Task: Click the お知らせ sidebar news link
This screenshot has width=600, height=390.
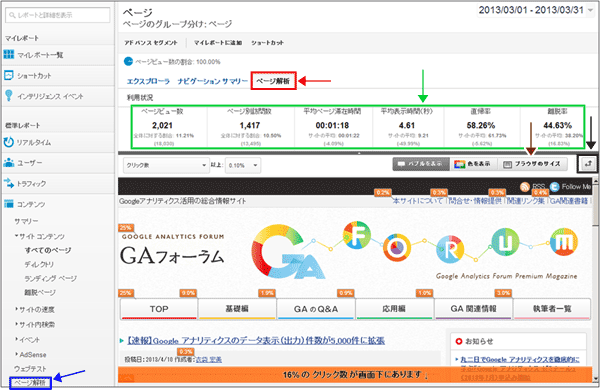Action: pyautogui.click(x=519, y=359)
